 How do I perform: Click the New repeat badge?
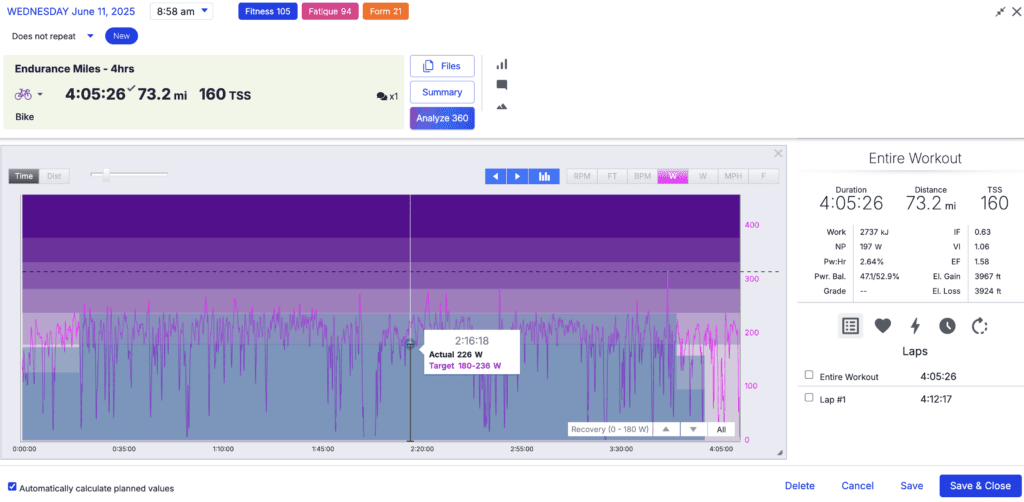121,36
